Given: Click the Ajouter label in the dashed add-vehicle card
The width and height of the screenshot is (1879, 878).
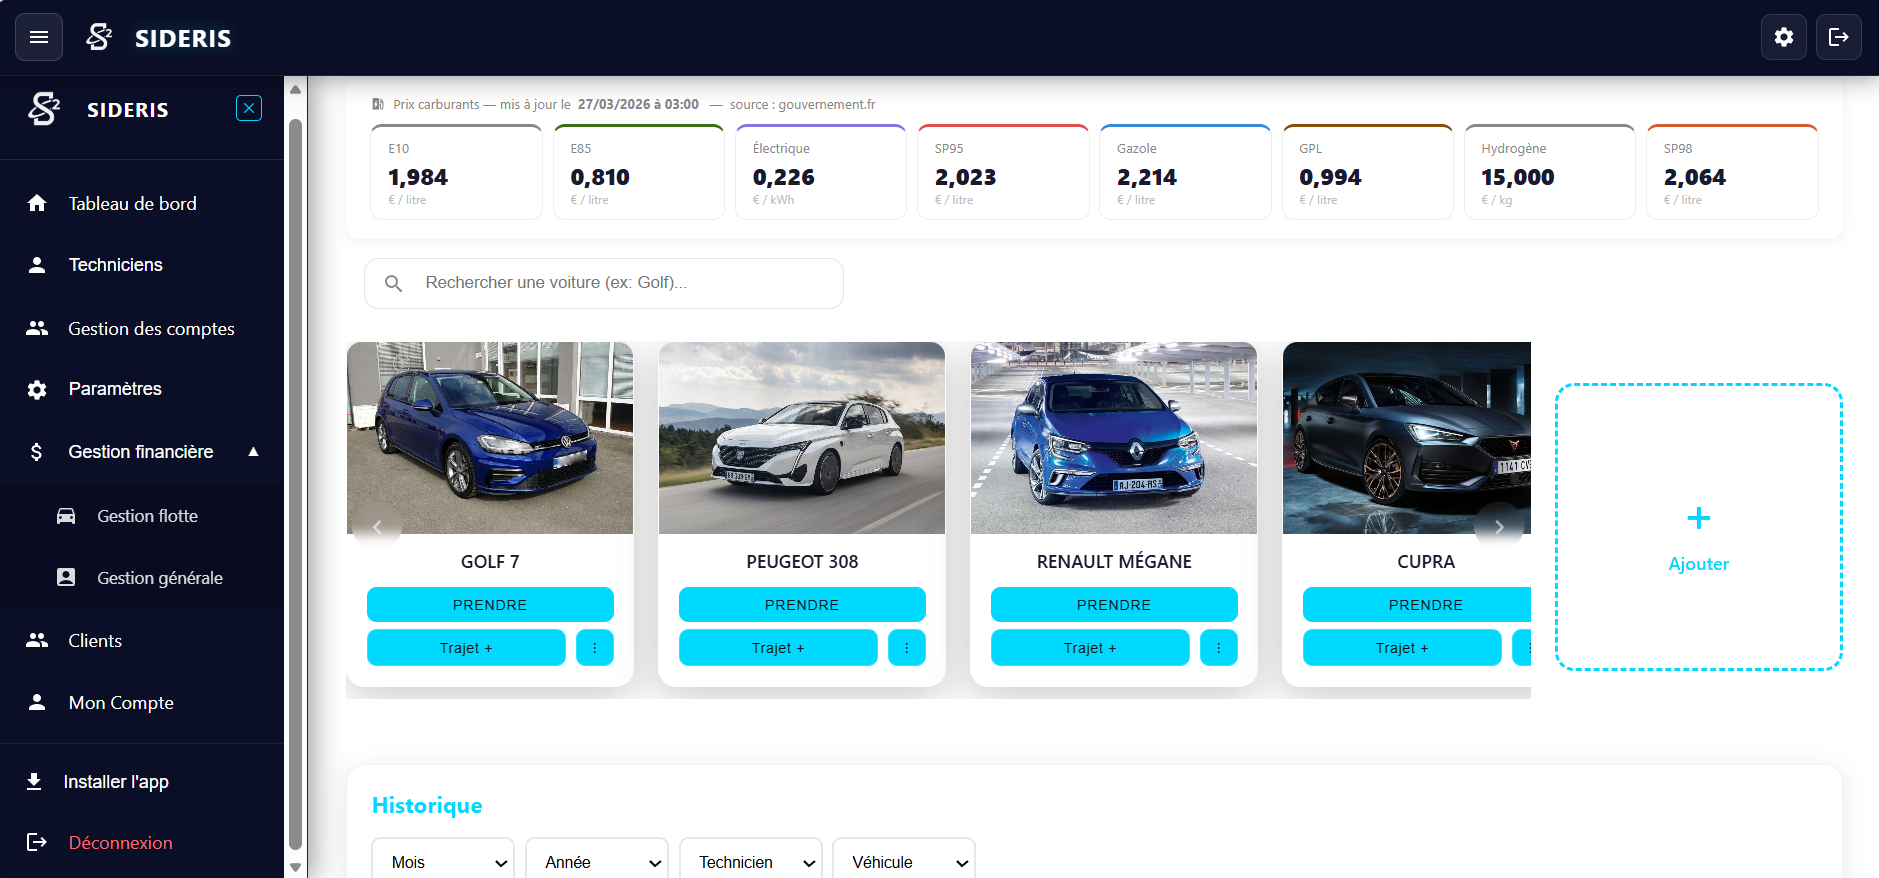Looking at the screenshot, I should [x=1699, y=563].
